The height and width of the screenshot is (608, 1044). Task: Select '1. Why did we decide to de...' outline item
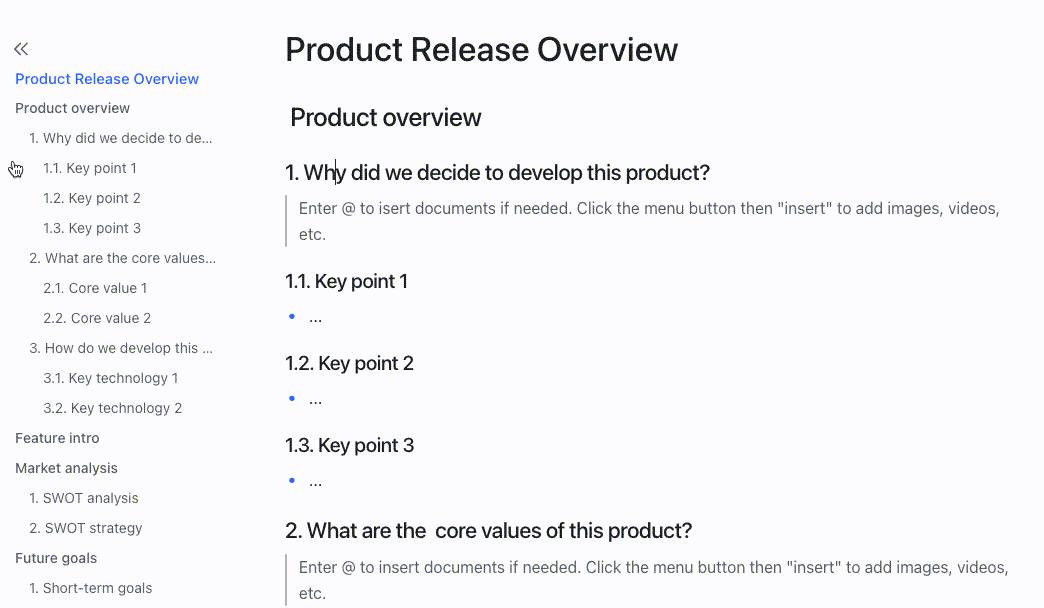point(120,138)
